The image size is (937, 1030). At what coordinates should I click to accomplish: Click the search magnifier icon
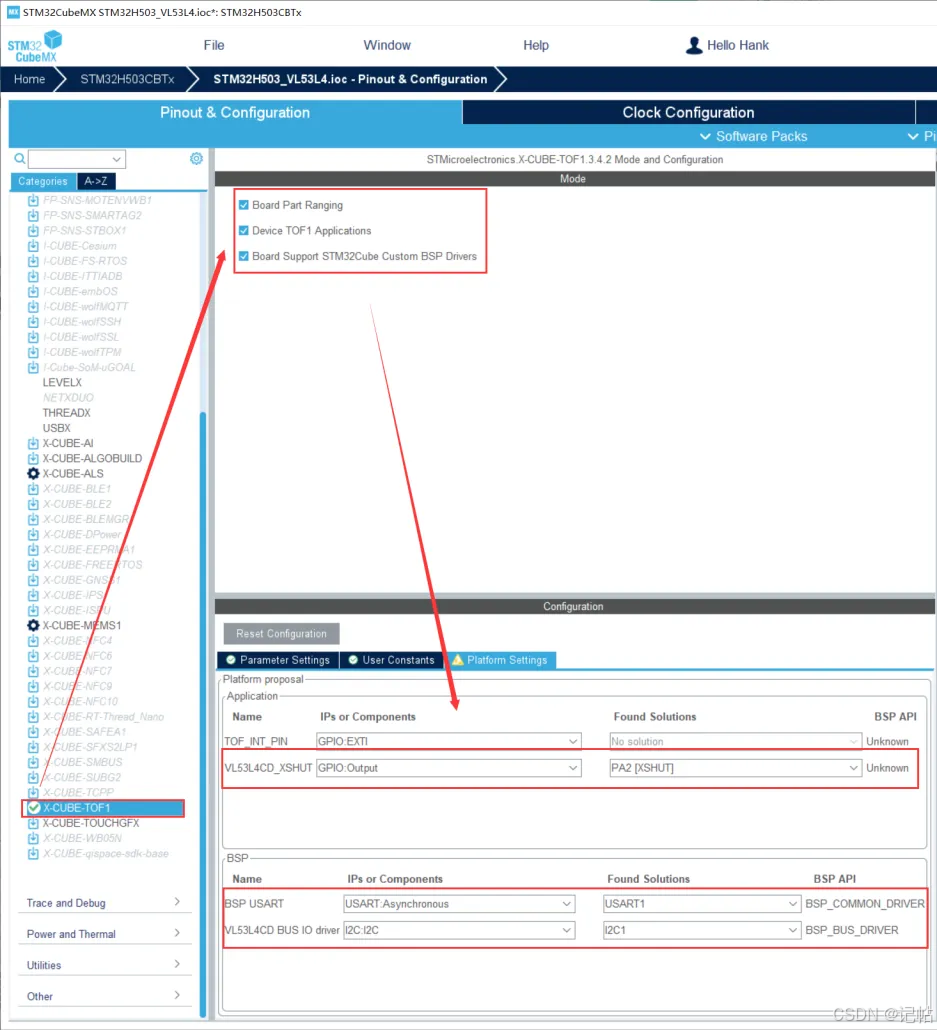coord(20,158)
